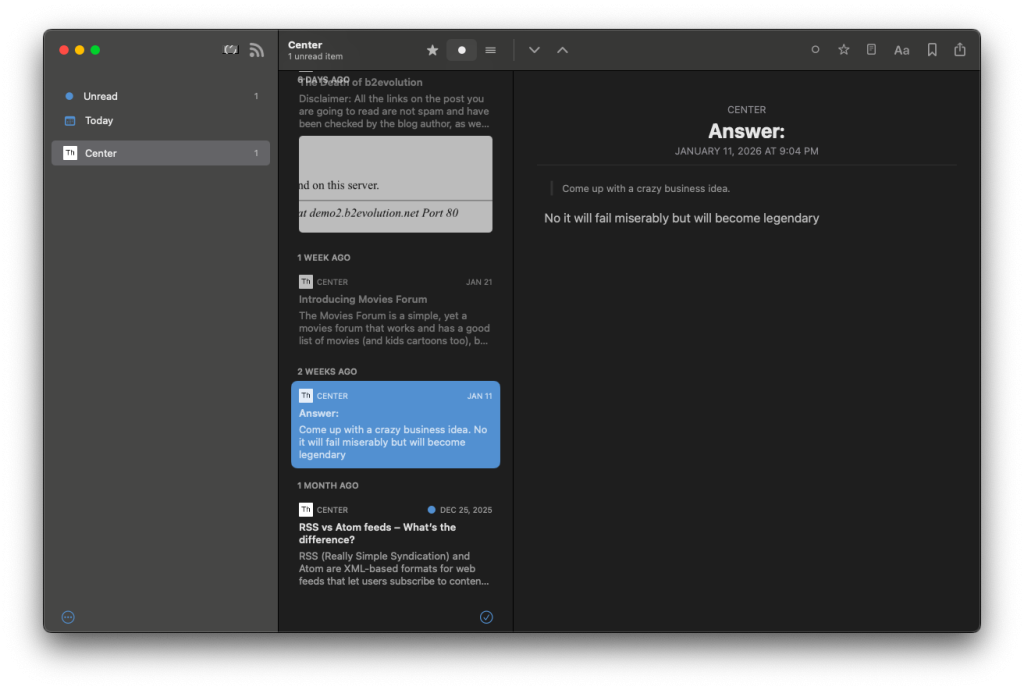Open the Reader View document icon
1024x690 pixels.
pos(871,50)
